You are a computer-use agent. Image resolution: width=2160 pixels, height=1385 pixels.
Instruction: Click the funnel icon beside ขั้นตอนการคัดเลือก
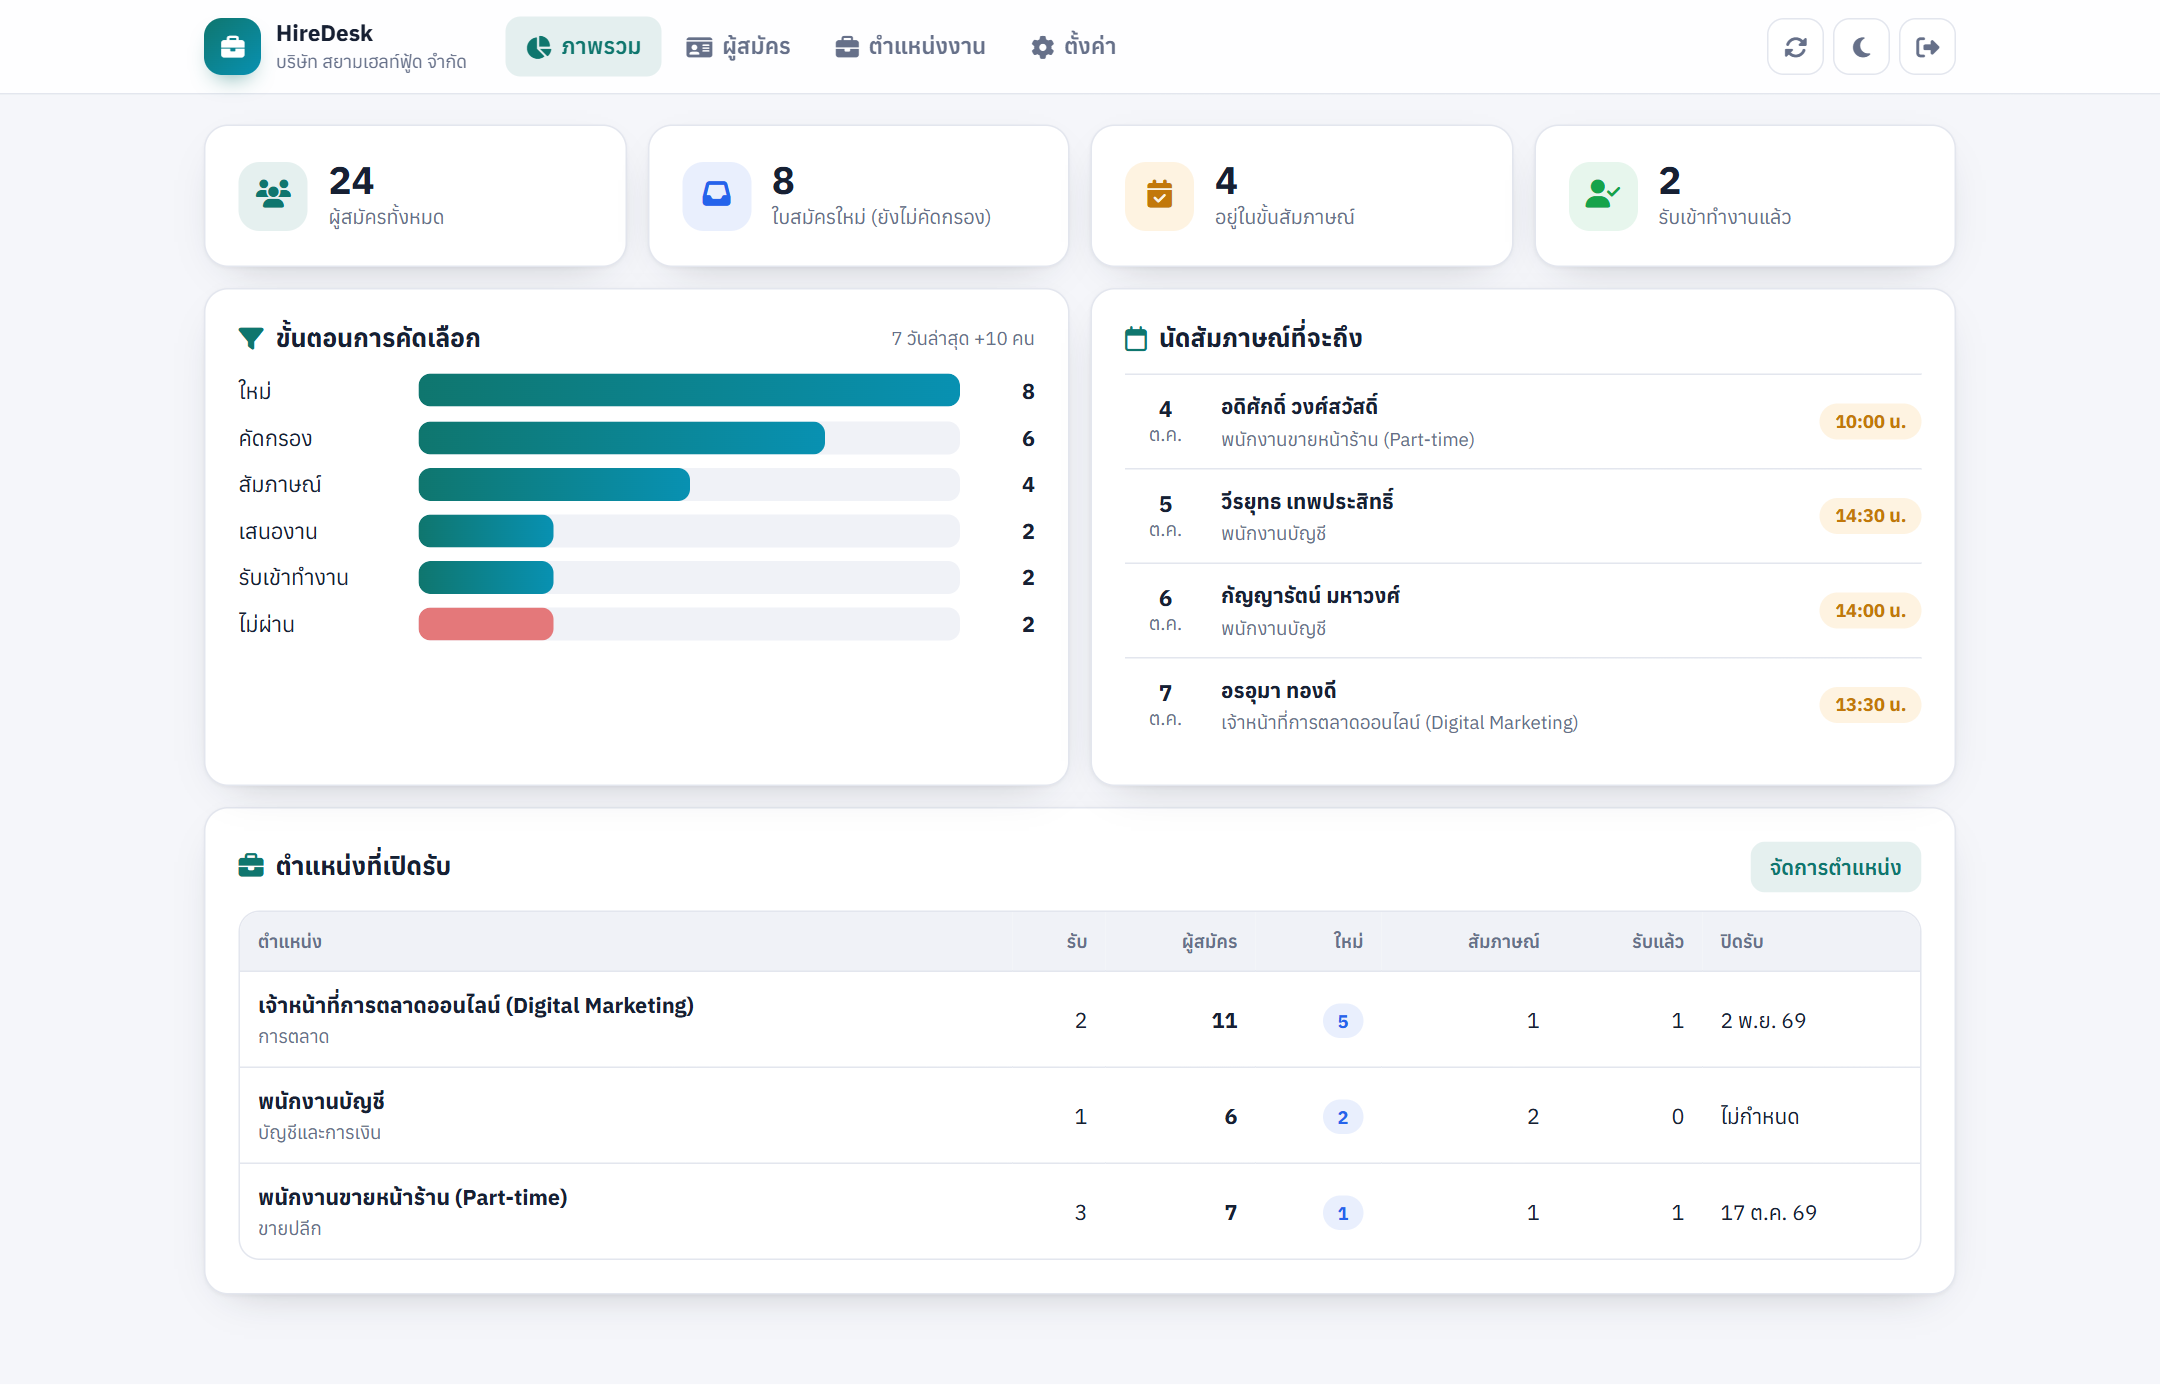click(251, 339)
